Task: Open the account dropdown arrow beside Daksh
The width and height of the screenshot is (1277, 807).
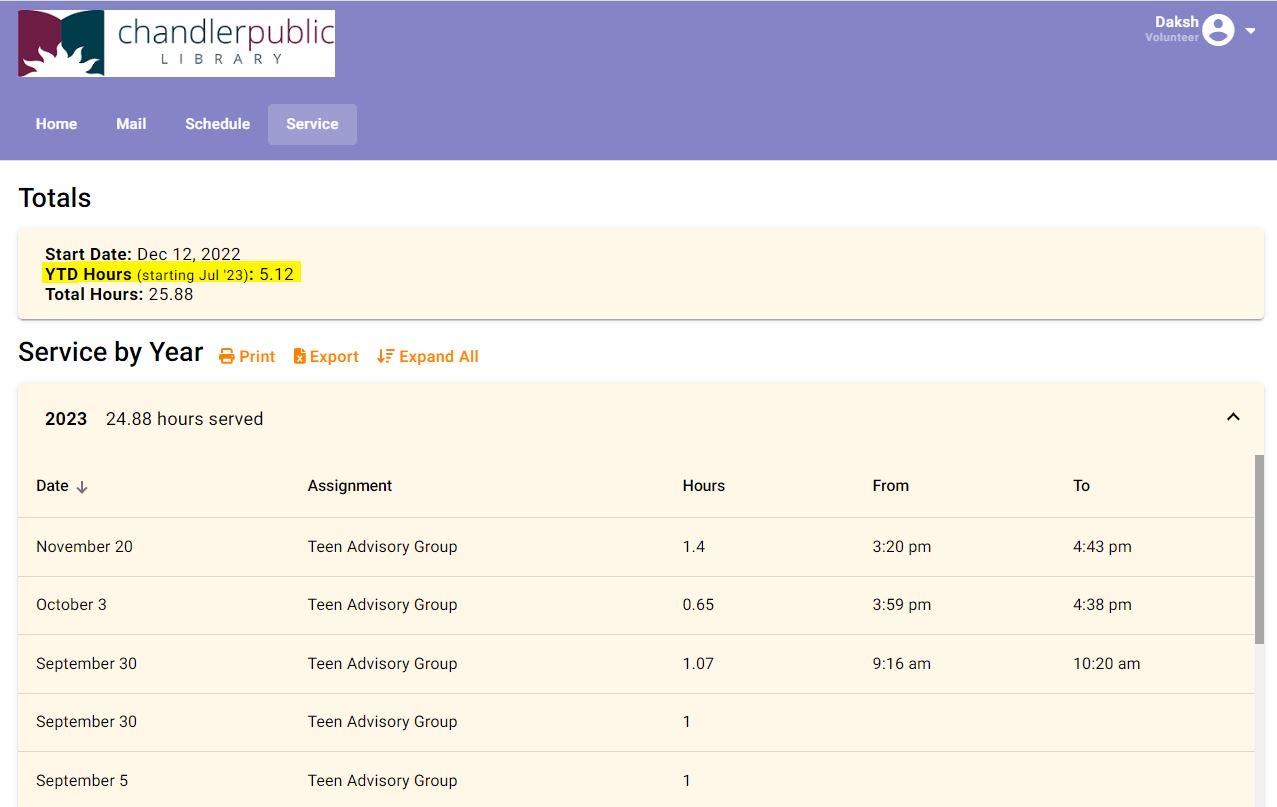Action: point(1250,31)
